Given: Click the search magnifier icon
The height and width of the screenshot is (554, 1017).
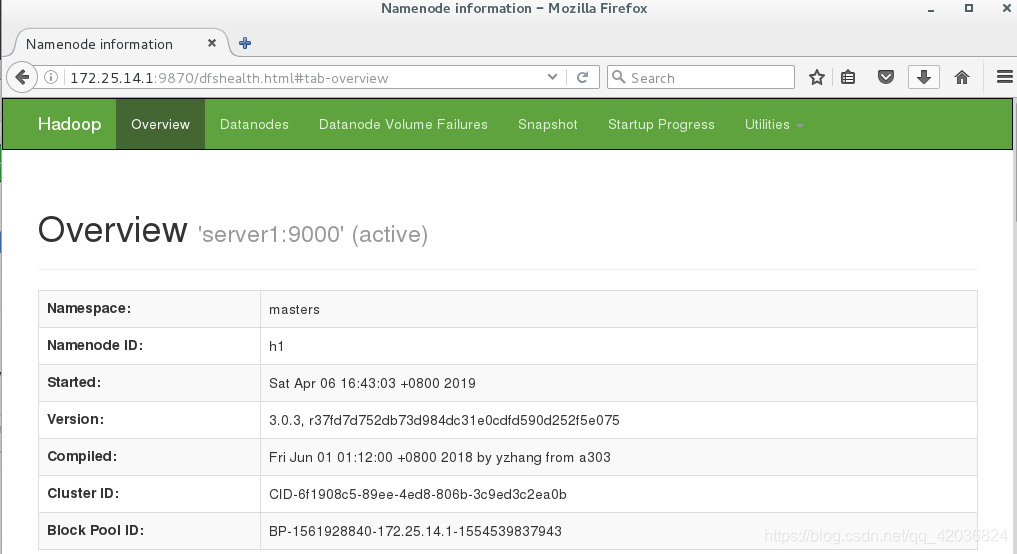Looking at the screenshot, I should (x=619, y=77).
